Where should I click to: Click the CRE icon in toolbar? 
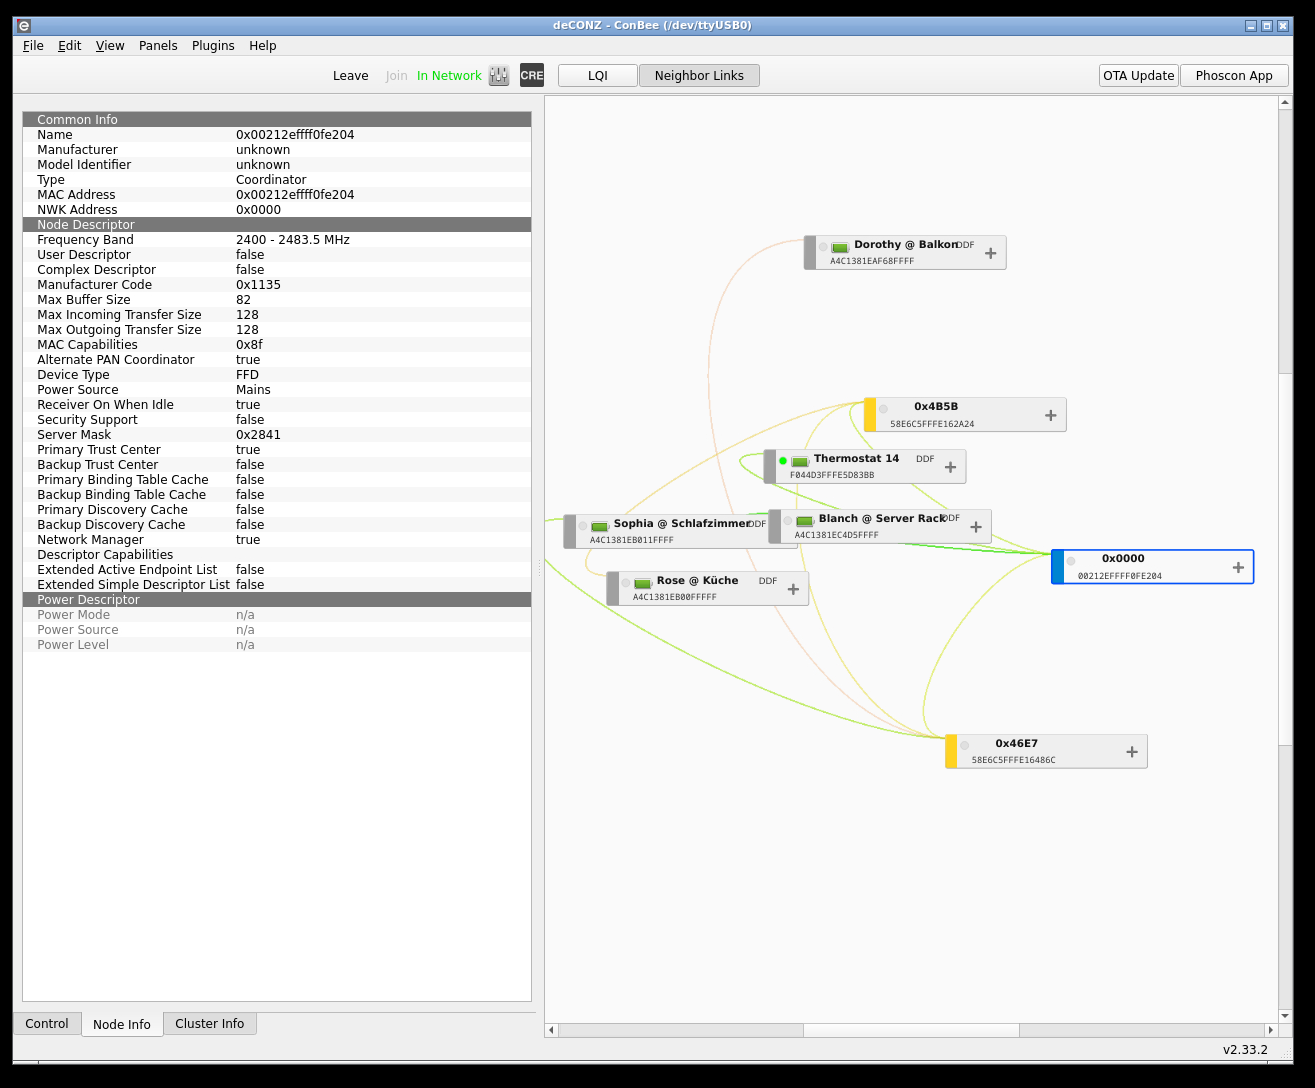pyautogui.click(x=532, y=76)
